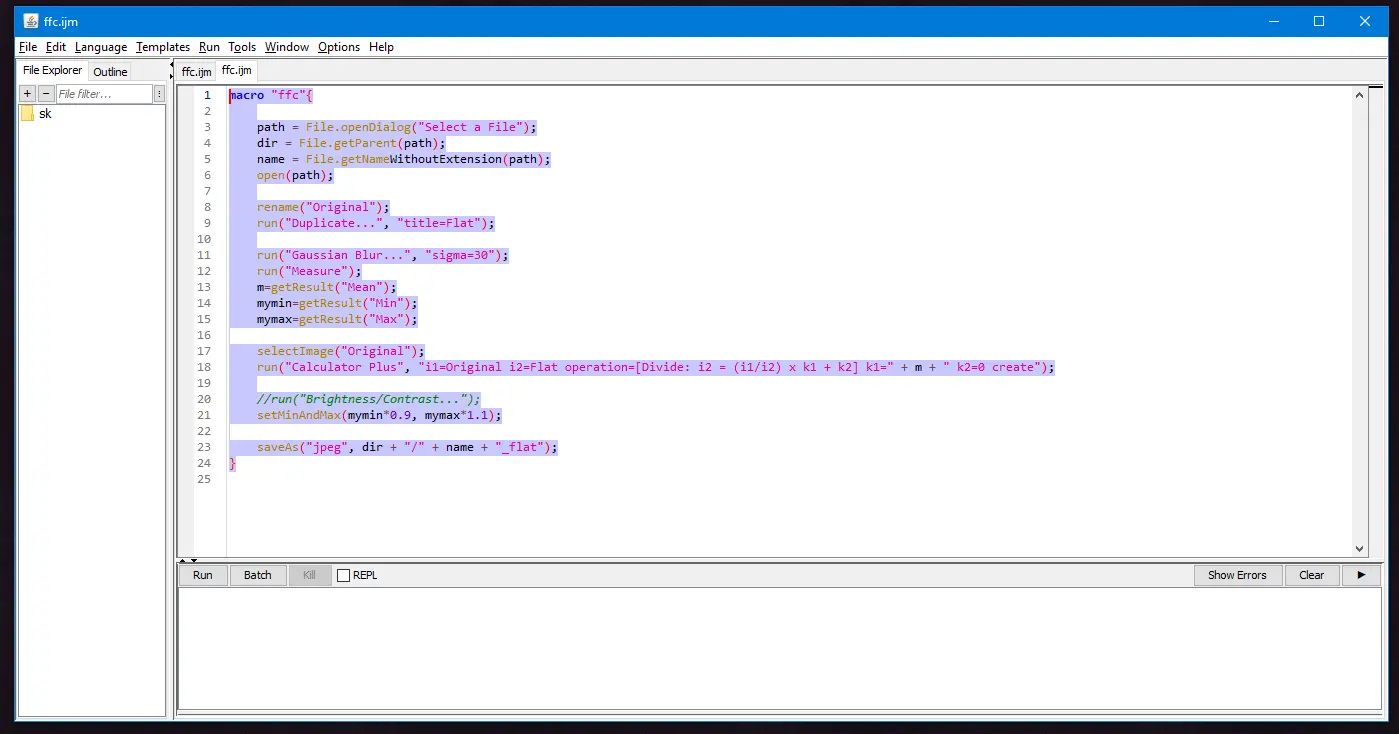The width and height of the screenshot is (1399, 734).
Task: Open the Language menu
Action: pyautogui.click(x=101, y=47)
